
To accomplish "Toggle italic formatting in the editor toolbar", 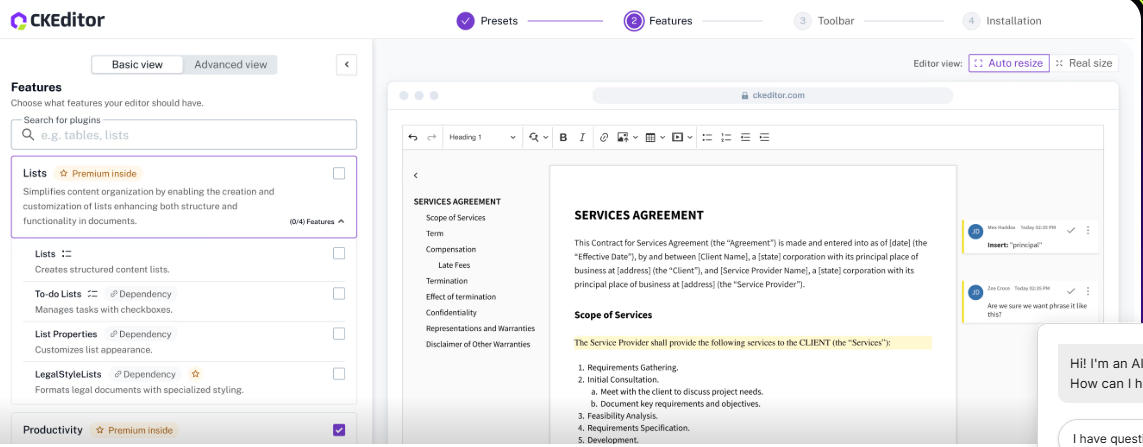I will coord(582,137).
